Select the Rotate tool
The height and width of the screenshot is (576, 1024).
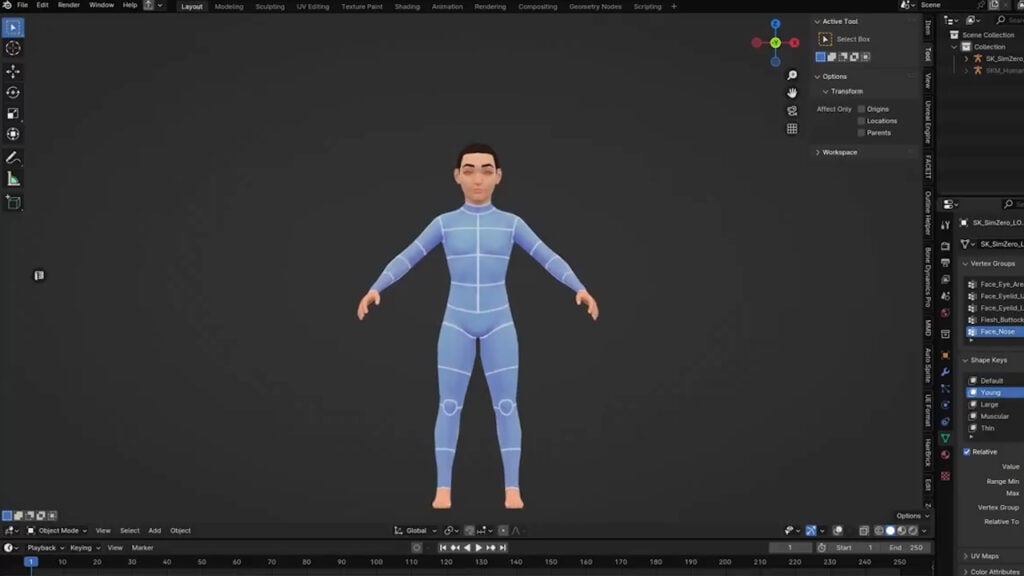coord(13,92)
